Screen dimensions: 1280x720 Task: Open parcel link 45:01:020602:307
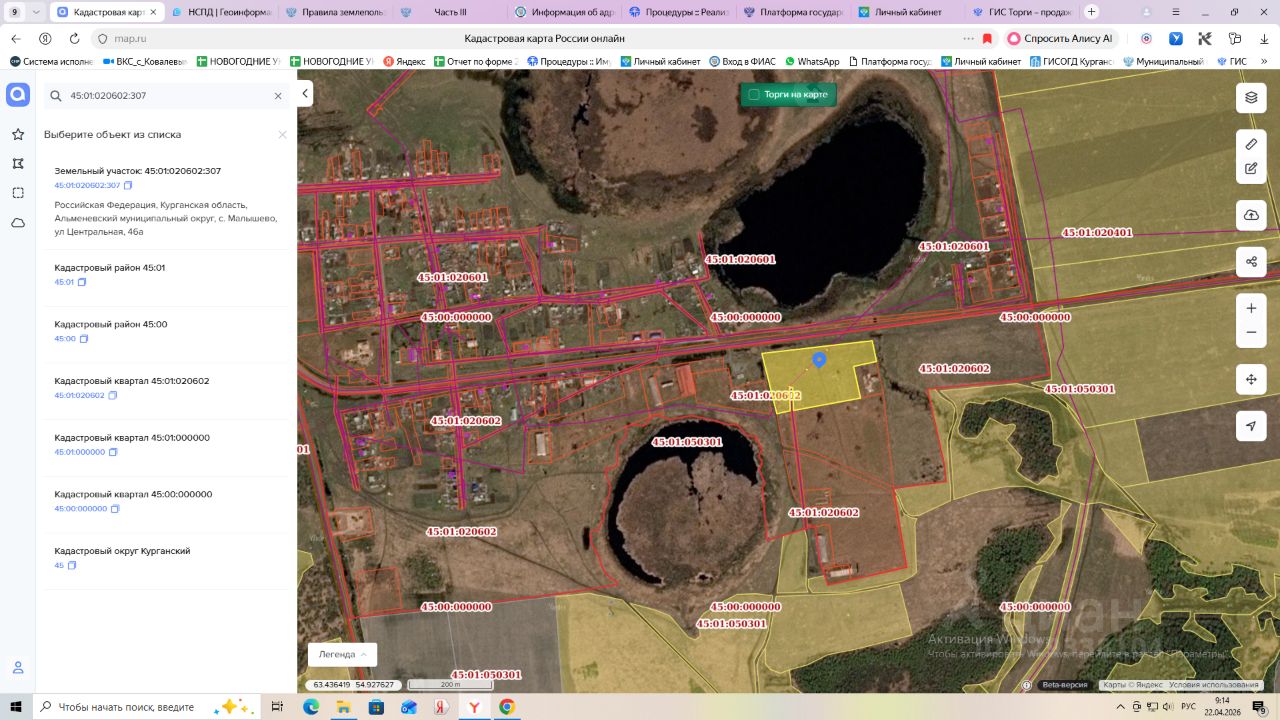pyautogui.click(x=87, y=186)
